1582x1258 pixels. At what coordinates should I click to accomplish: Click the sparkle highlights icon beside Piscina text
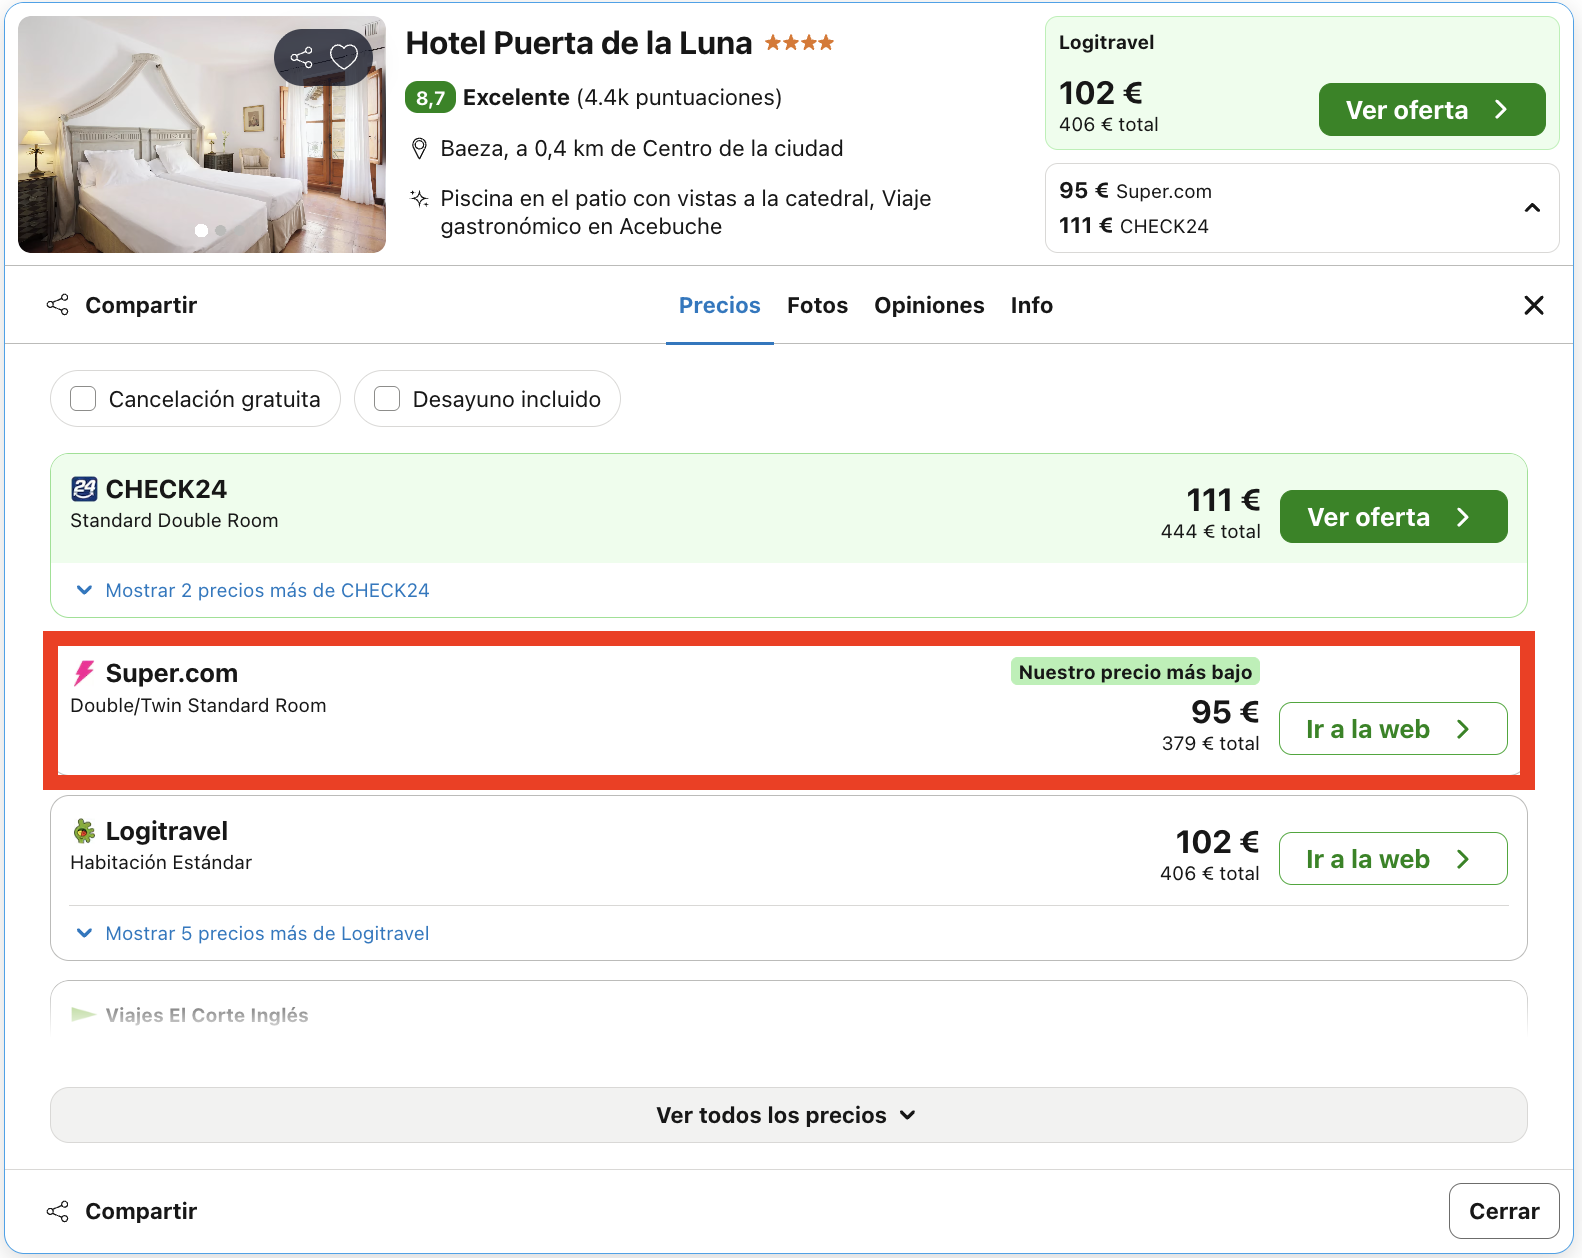coord(420,198)
